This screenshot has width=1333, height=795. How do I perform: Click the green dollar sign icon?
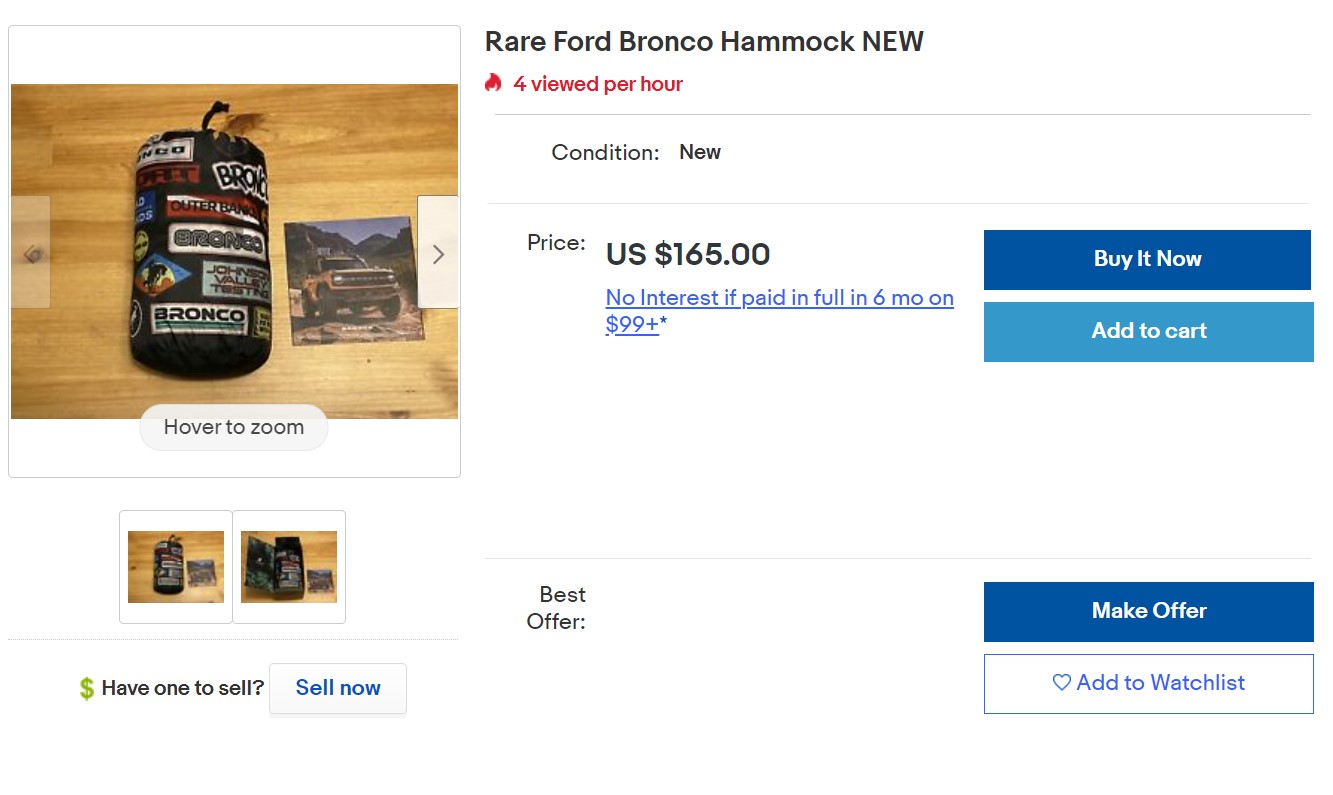click(87, 688)
